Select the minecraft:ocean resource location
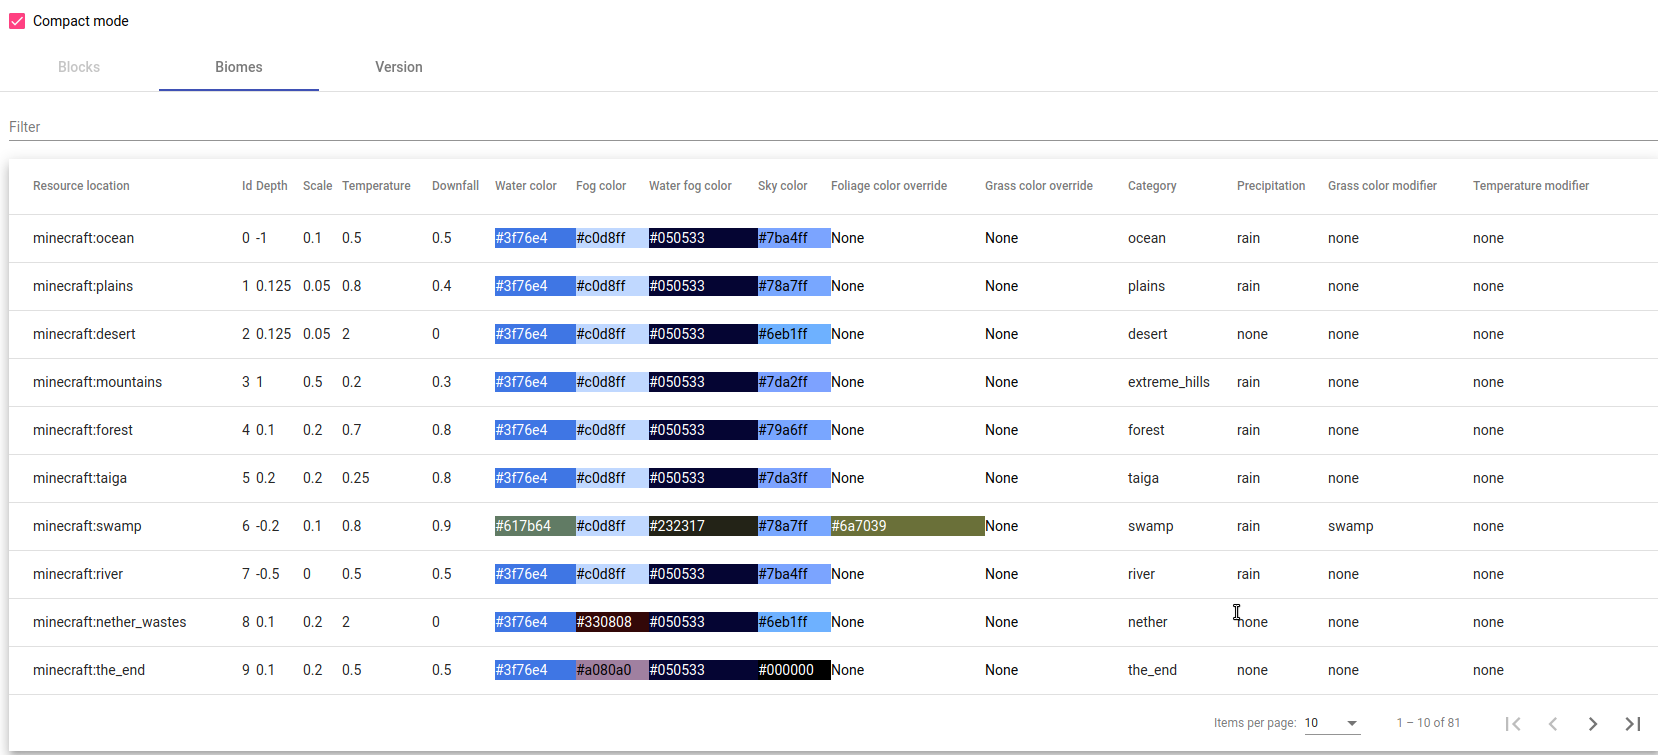 83,238
